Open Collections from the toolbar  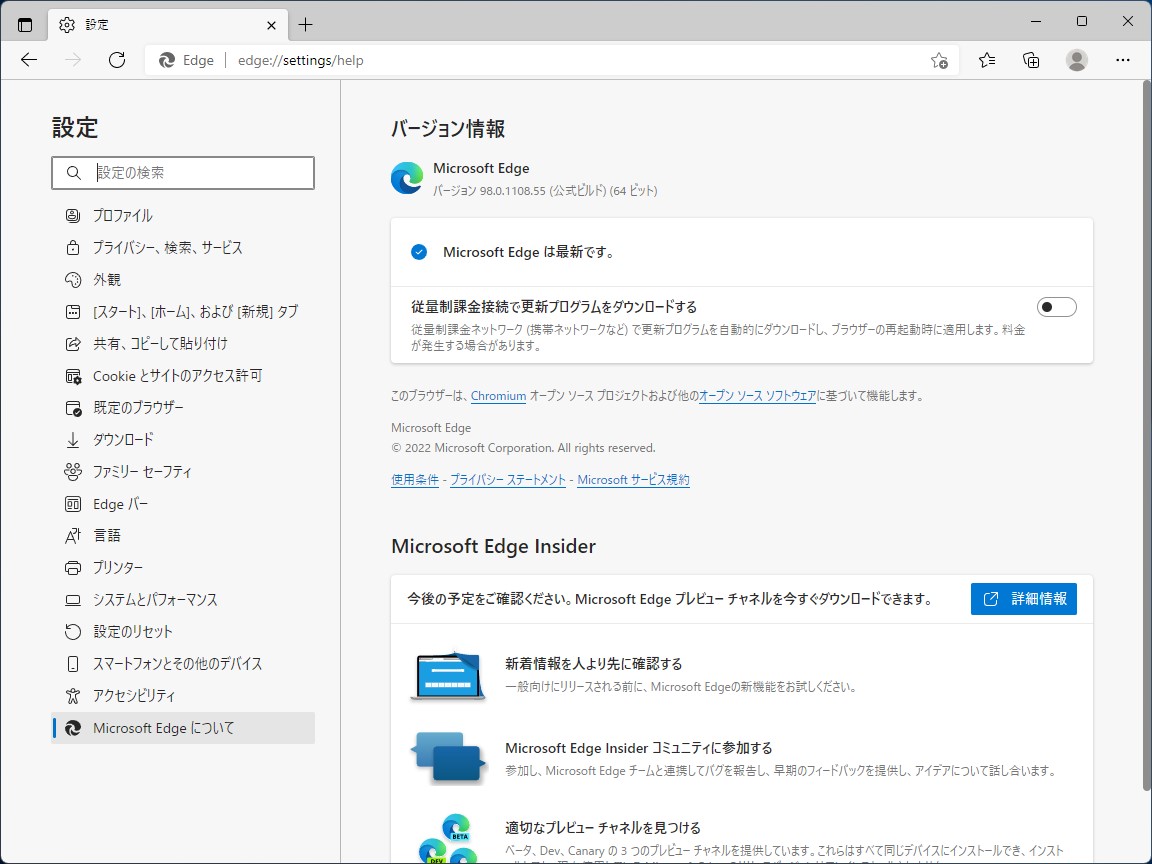click(x=1031, y=60)
